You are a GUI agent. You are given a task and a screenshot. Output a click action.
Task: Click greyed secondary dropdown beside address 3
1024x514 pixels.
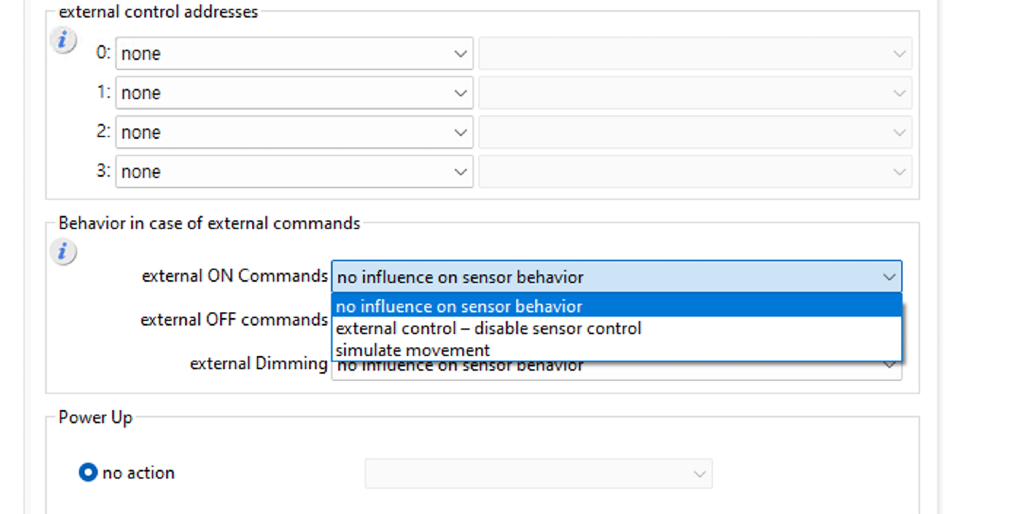pyautogui.click(x=695, y=172)
